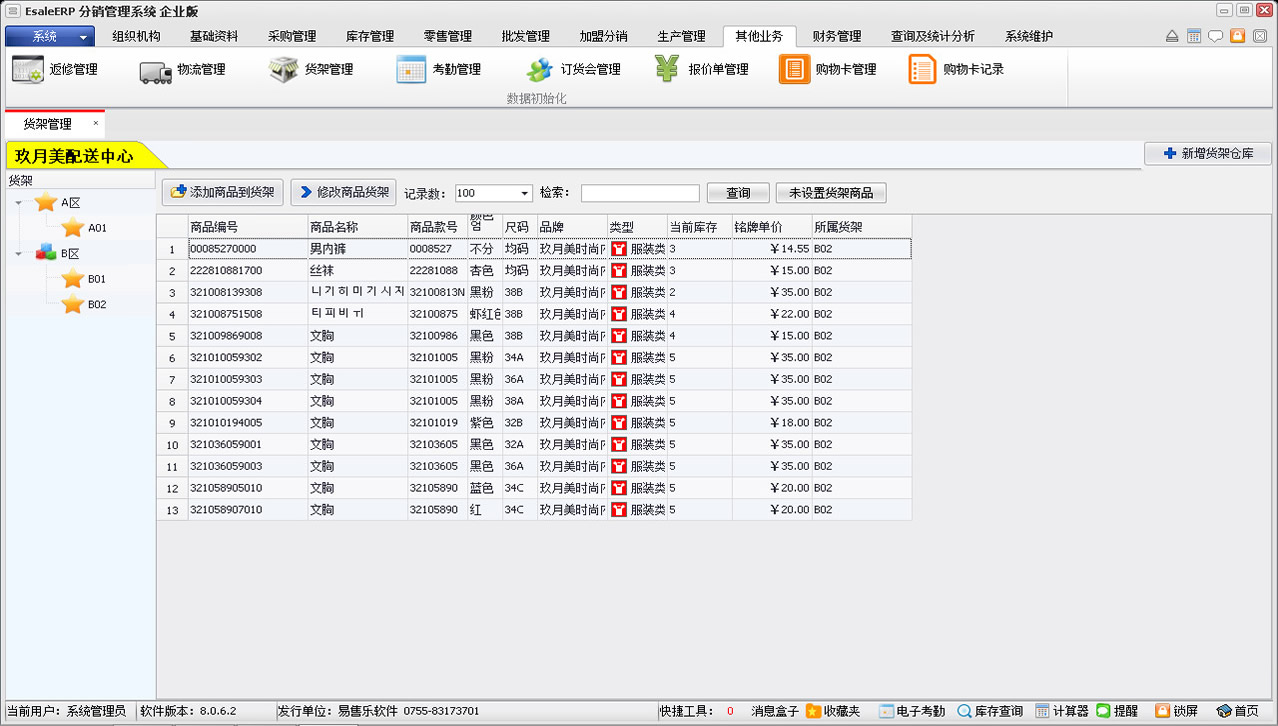Open 返修管理 repair management icon

tap(27, 70)
